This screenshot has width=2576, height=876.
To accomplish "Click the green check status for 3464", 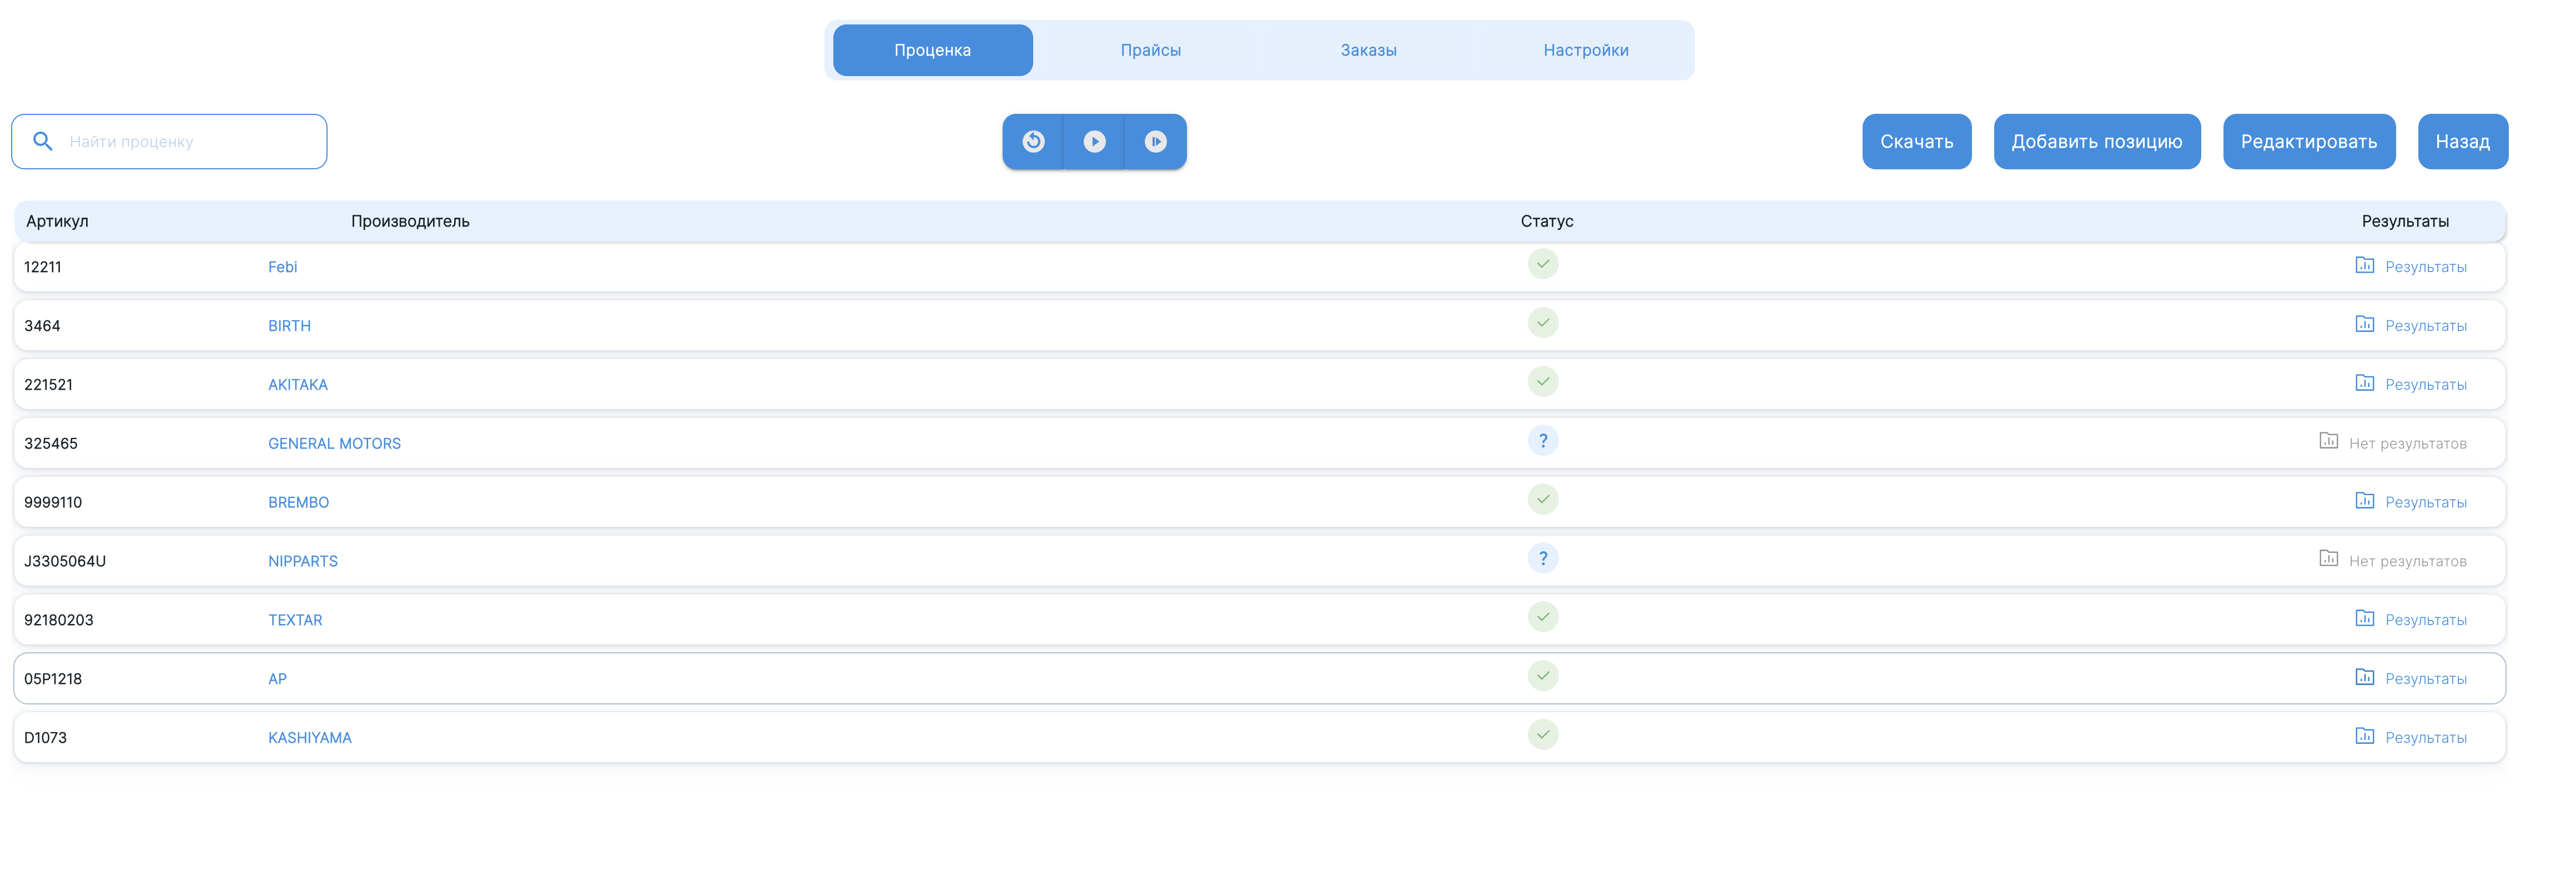I will pyautogui.click(x=1542, y=323).
